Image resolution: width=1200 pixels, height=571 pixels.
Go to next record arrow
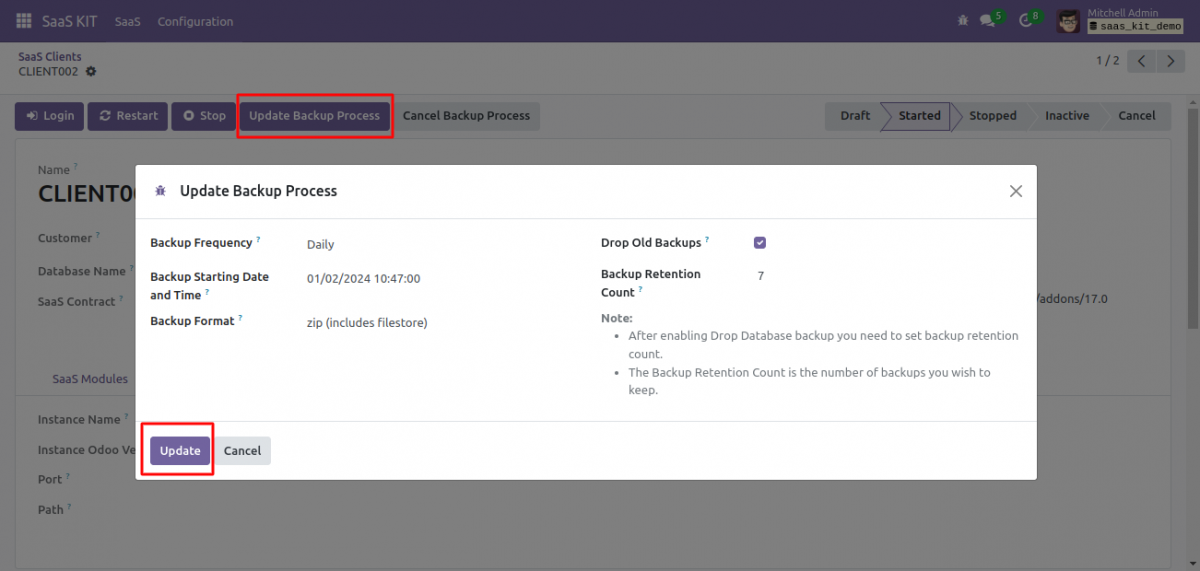1170,61
